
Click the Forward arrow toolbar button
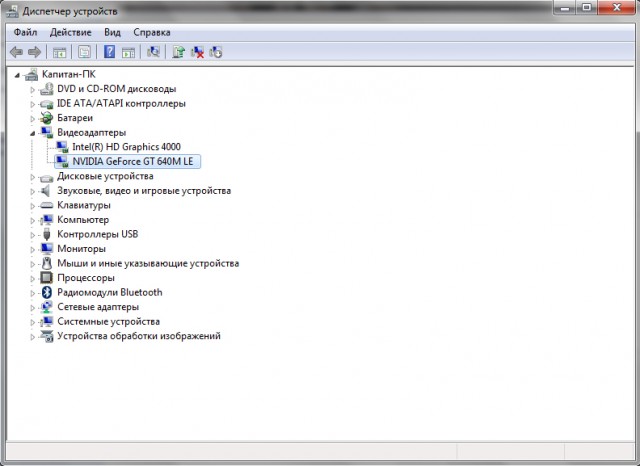coord(34,52)
